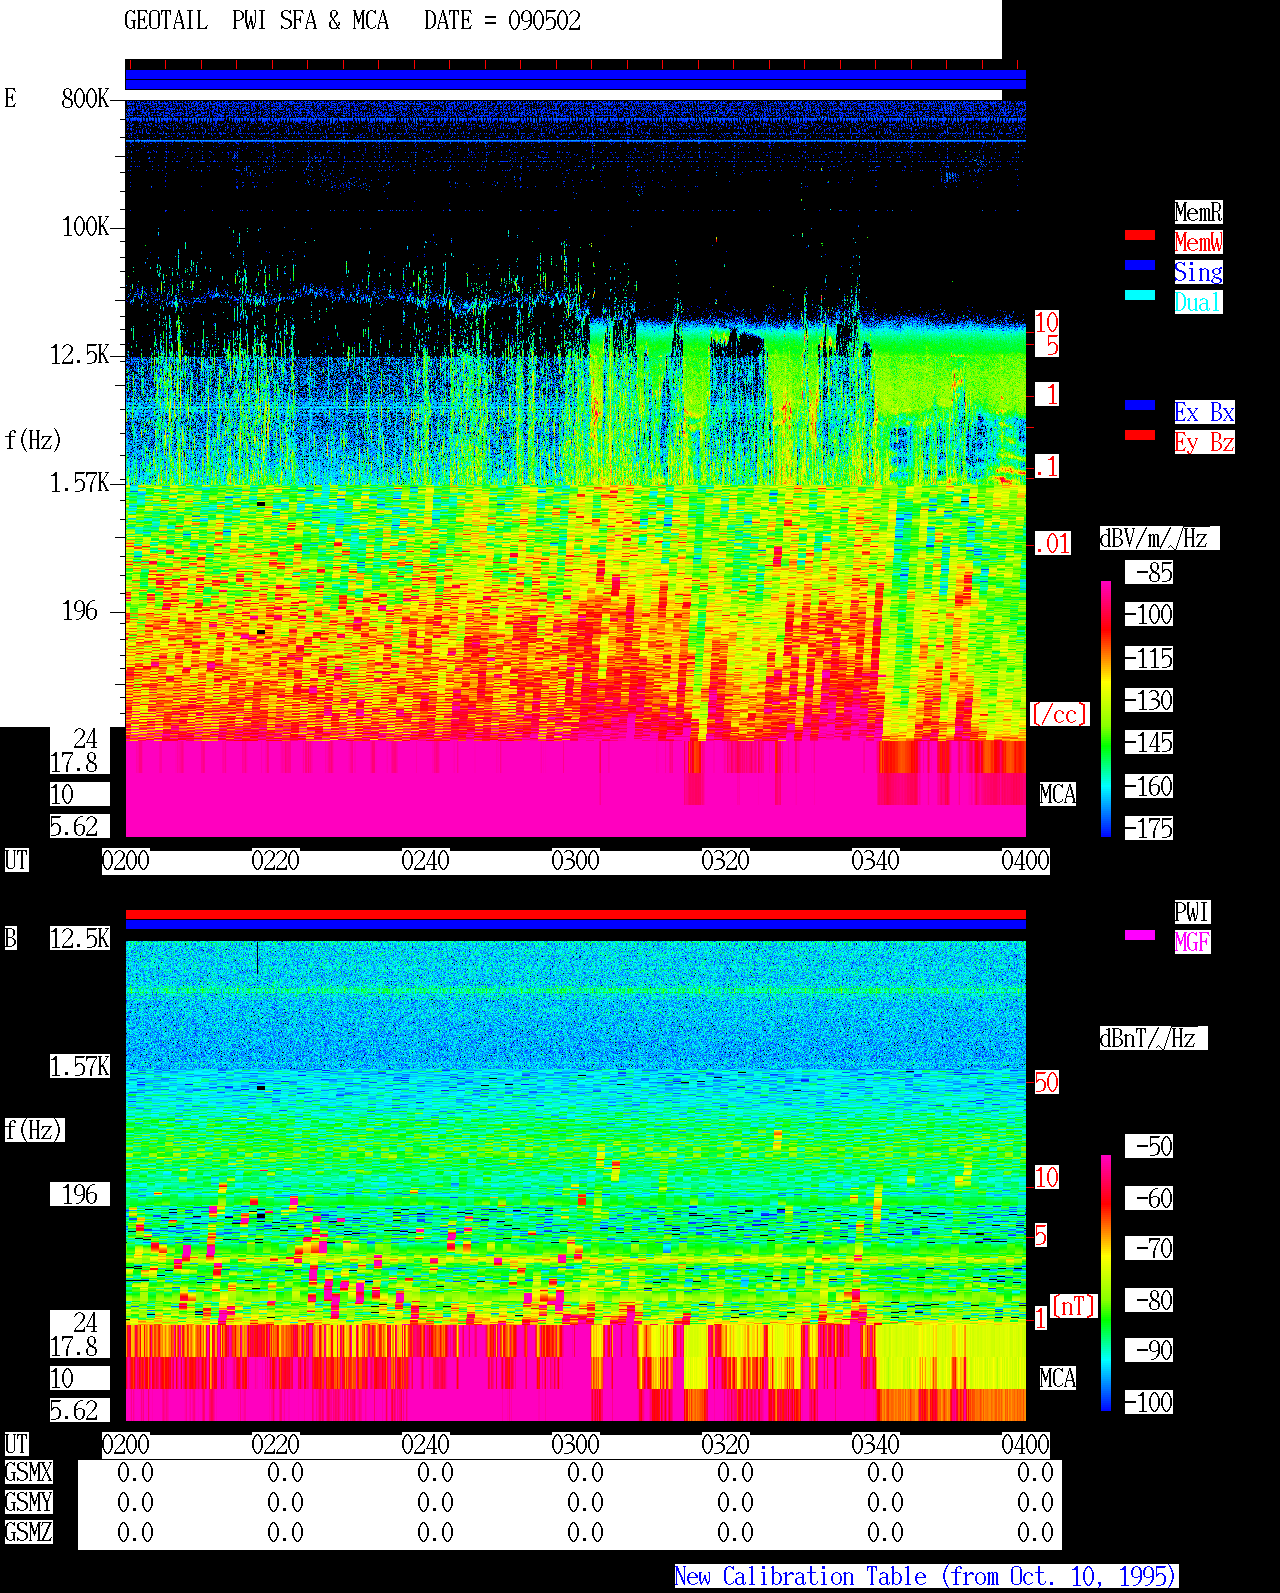Viewport: 1280px width, 1593px height.
Task: Select the Dual legend label
Action: pos(1198,302)
